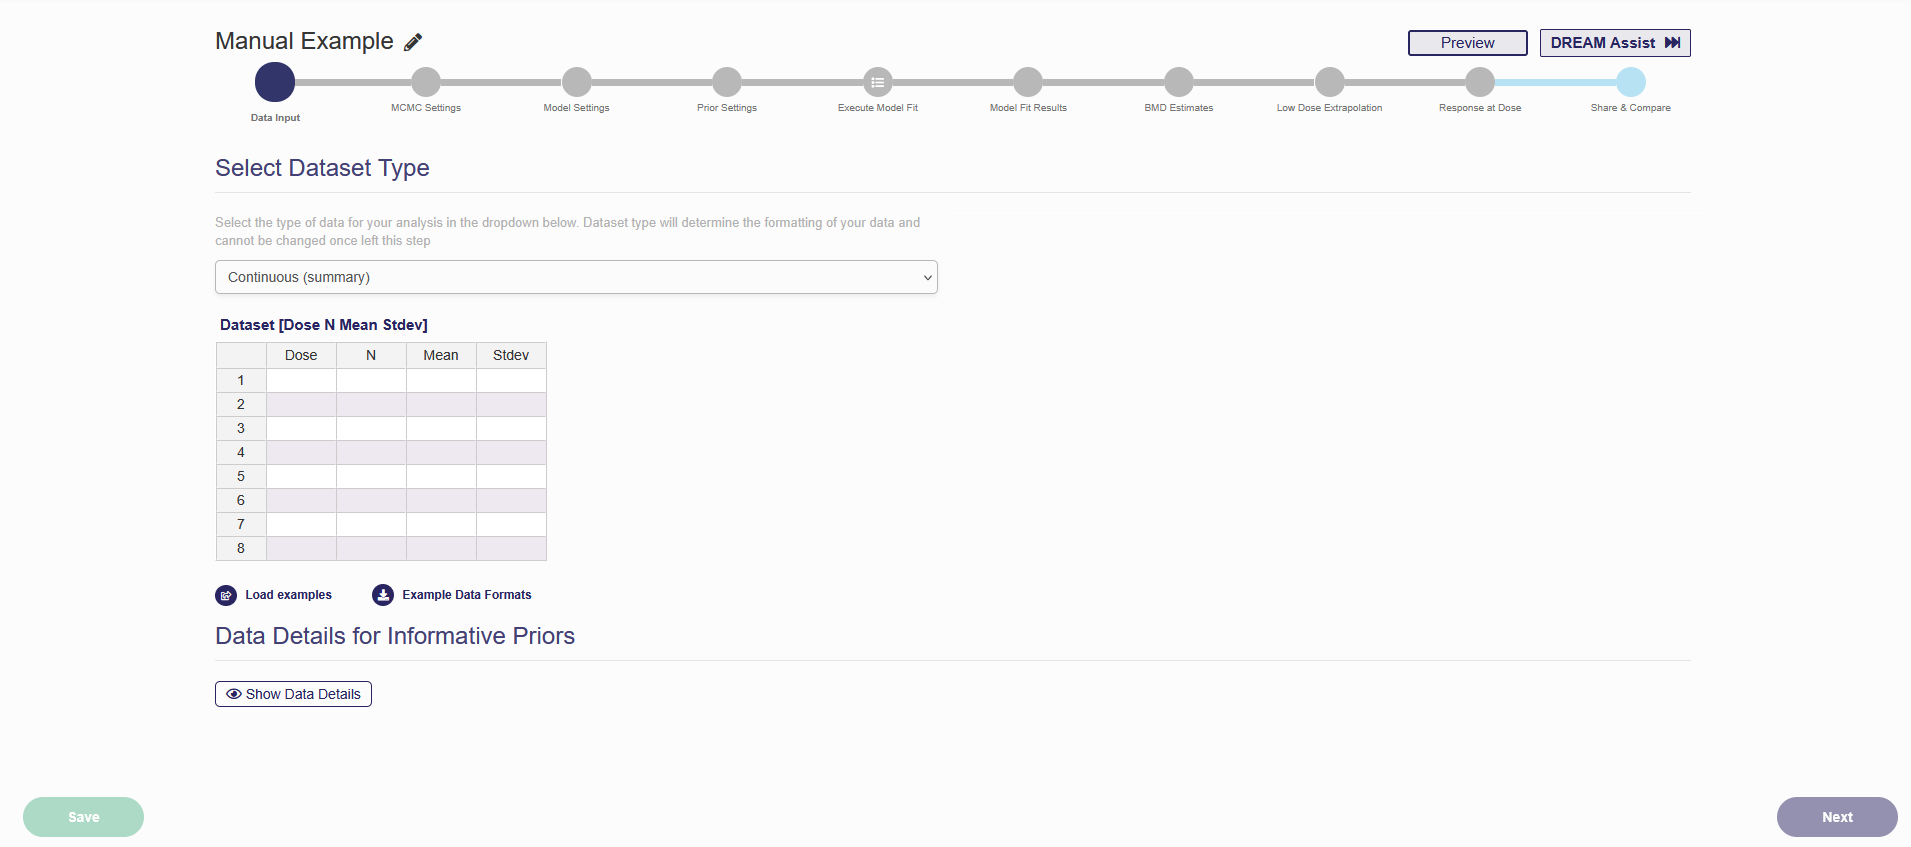
Task: Click the Dose cell in row 1
Action: click(x=300, y=380)
